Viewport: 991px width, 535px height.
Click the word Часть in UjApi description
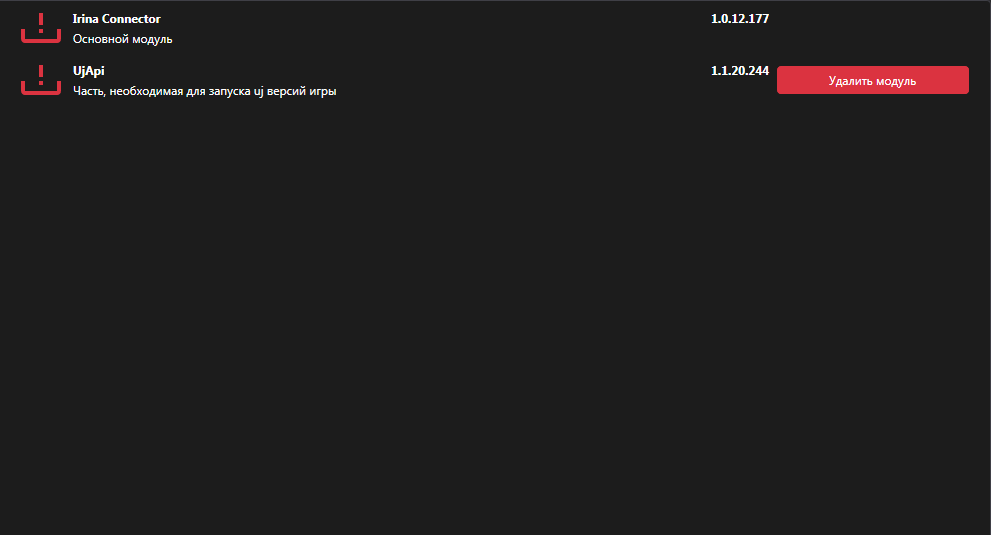pyautogui.click(x=89, y=91)
